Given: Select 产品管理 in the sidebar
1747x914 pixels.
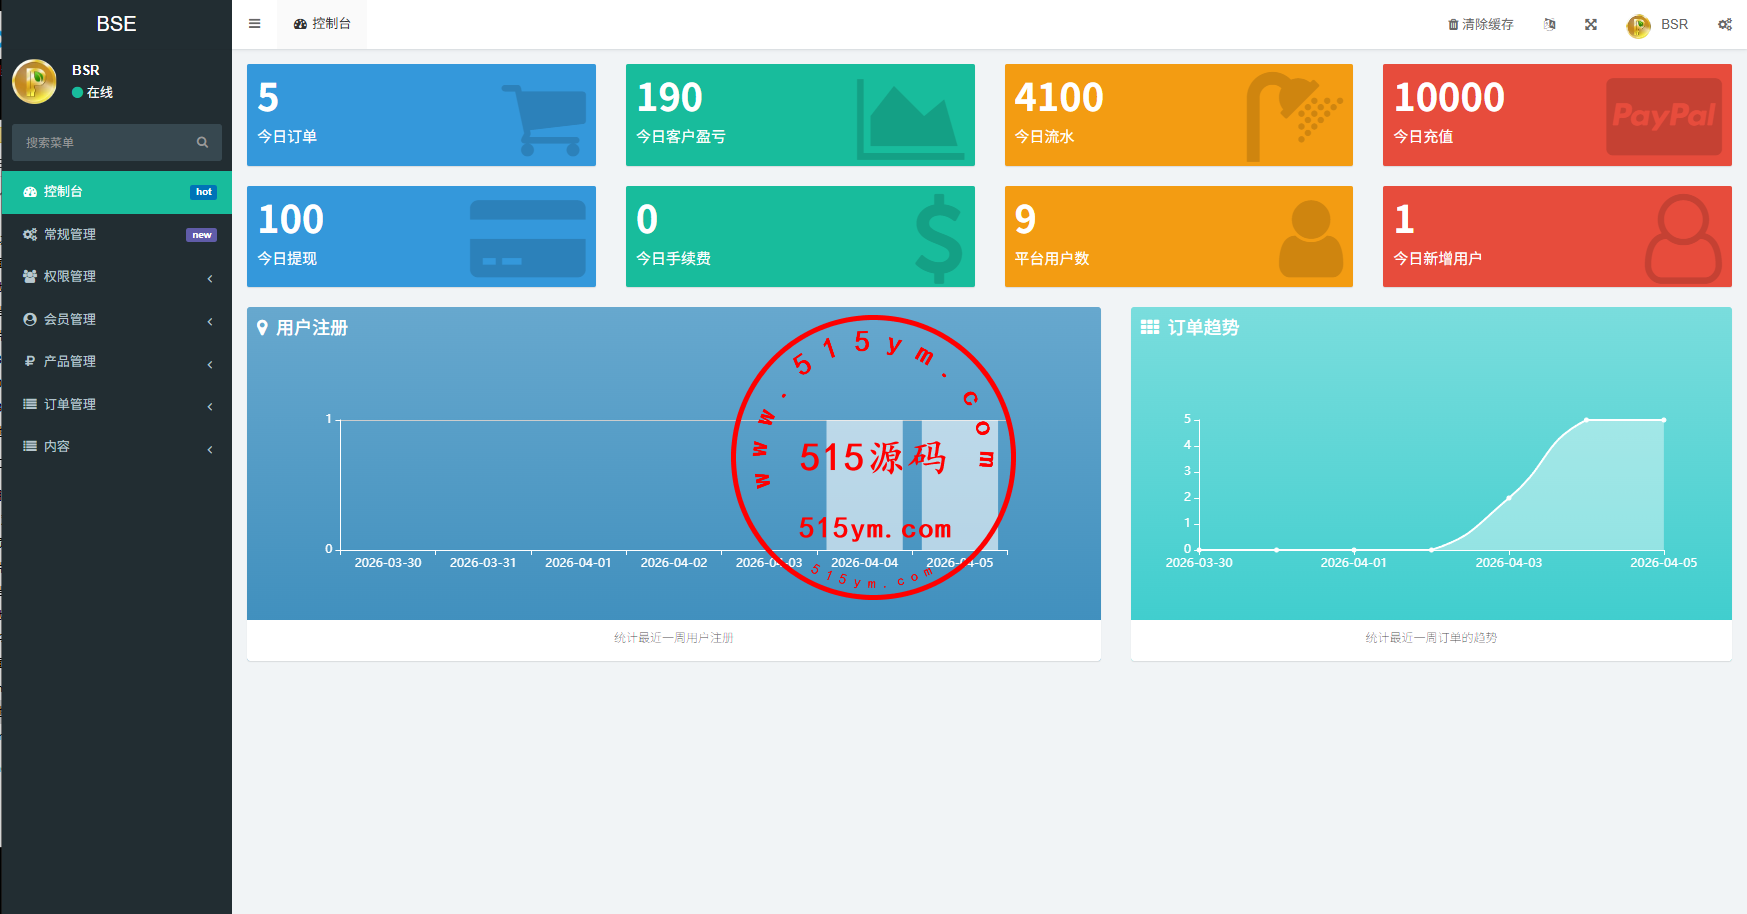Looking at the screenshot, I should (70, 362).
